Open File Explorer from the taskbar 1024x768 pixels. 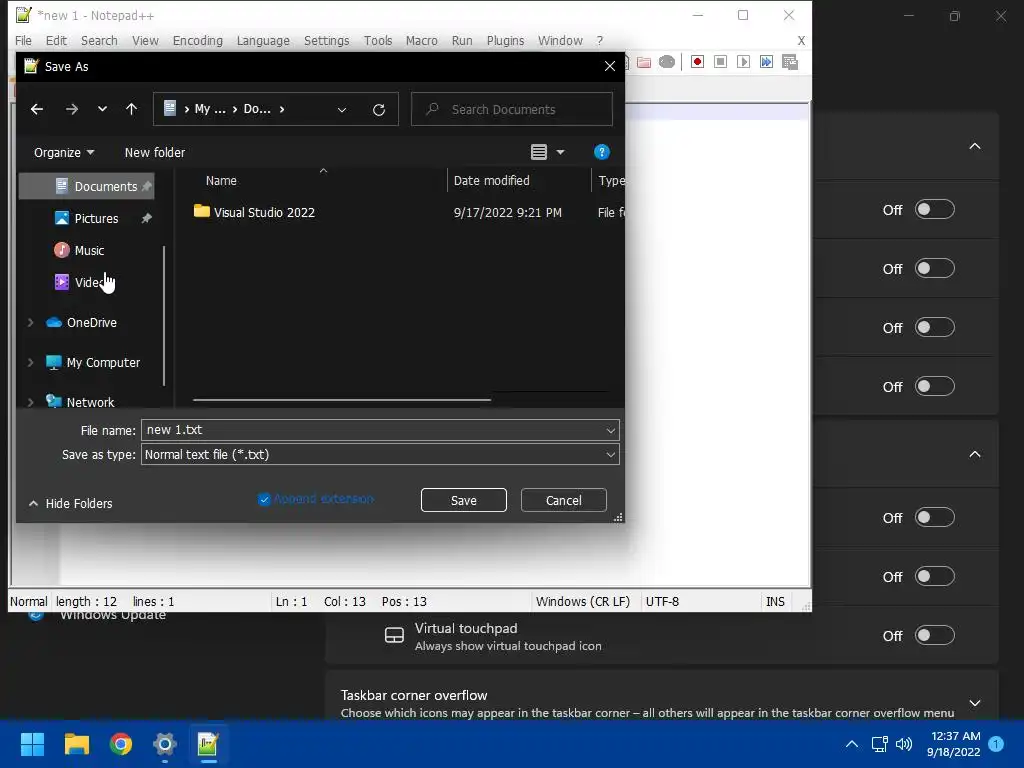(76, 744)
